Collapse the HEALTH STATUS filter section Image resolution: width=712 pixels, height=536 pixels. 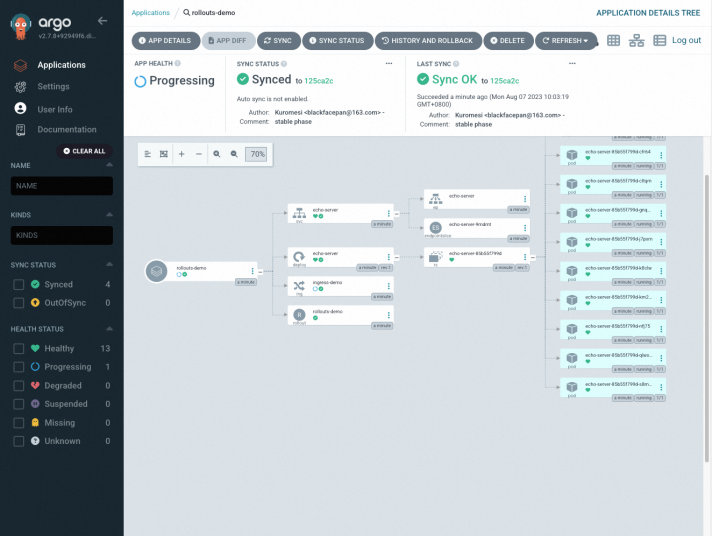109,328
